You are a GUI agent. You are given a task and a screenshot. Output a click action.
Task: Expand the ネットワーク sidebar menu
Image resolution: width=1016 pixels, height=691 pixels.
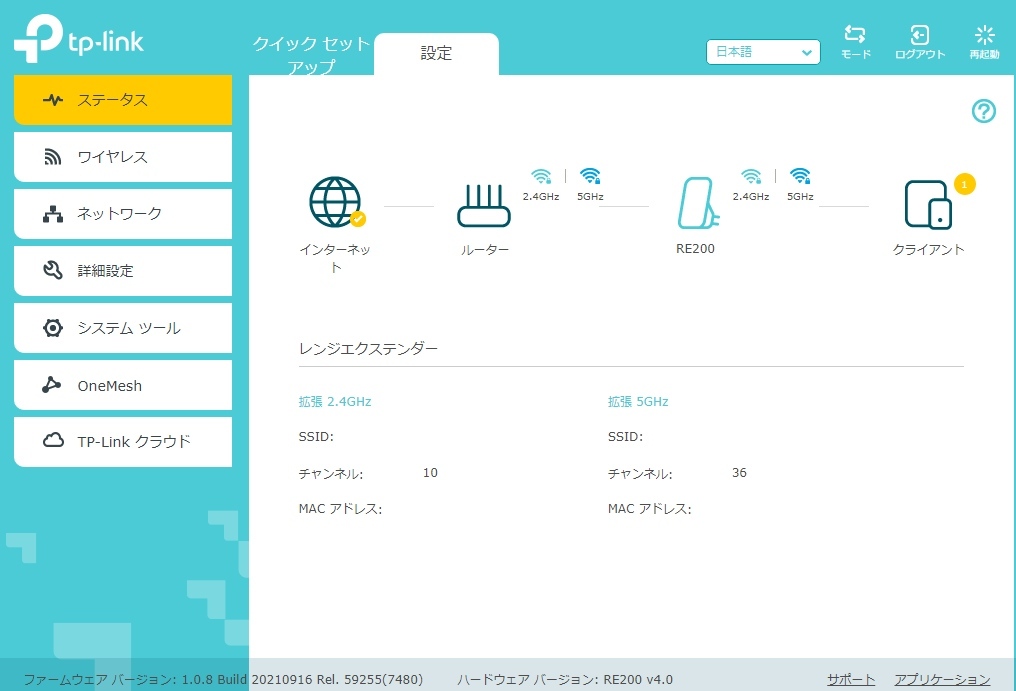coord(123,214)
